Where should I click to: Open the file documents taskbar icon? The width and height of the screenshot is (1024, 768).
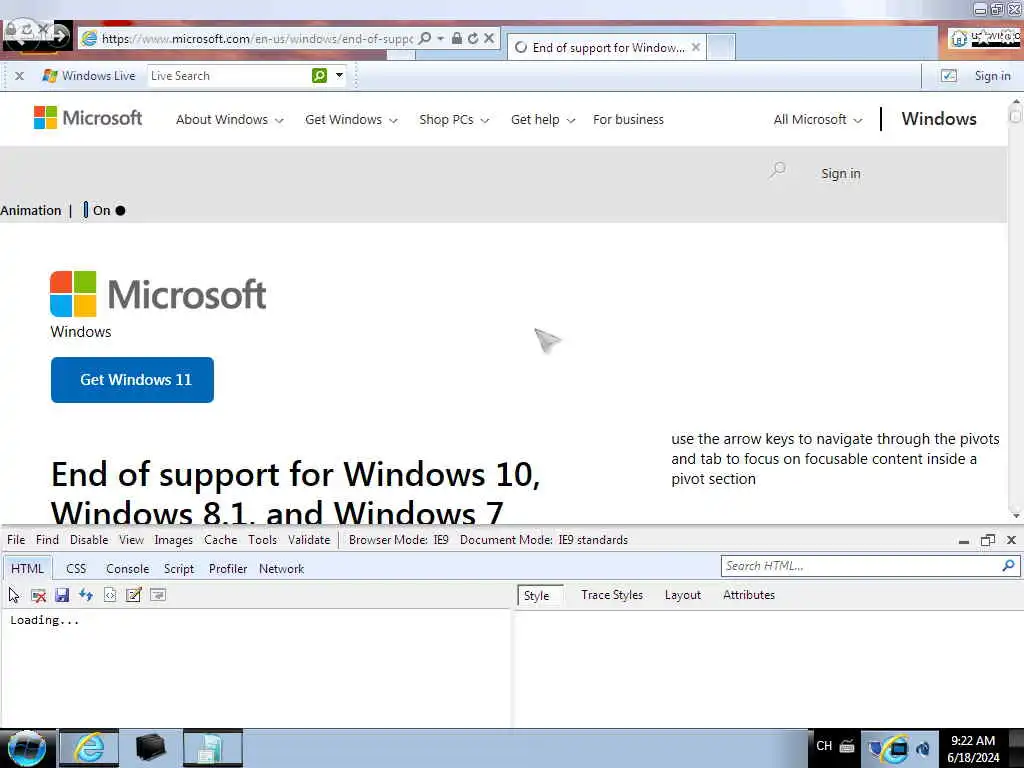(213, 748)
